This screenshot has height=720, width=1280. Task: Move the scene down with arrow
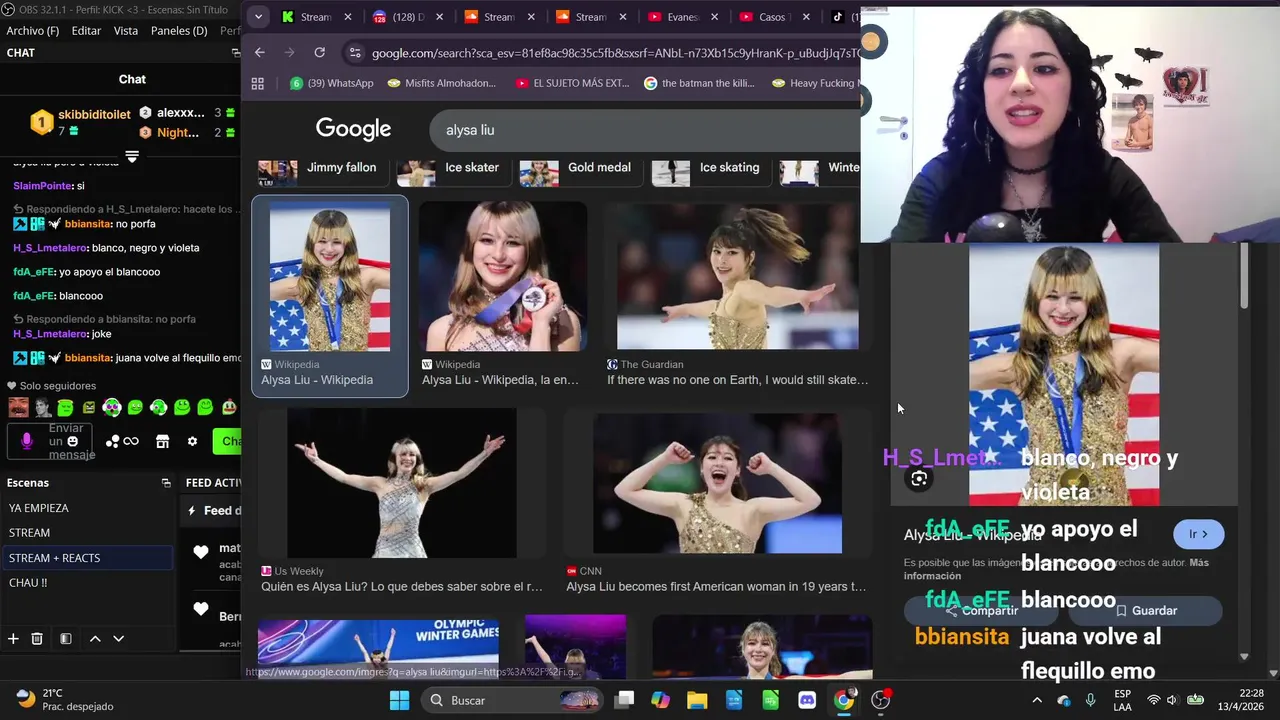(118, 638)
